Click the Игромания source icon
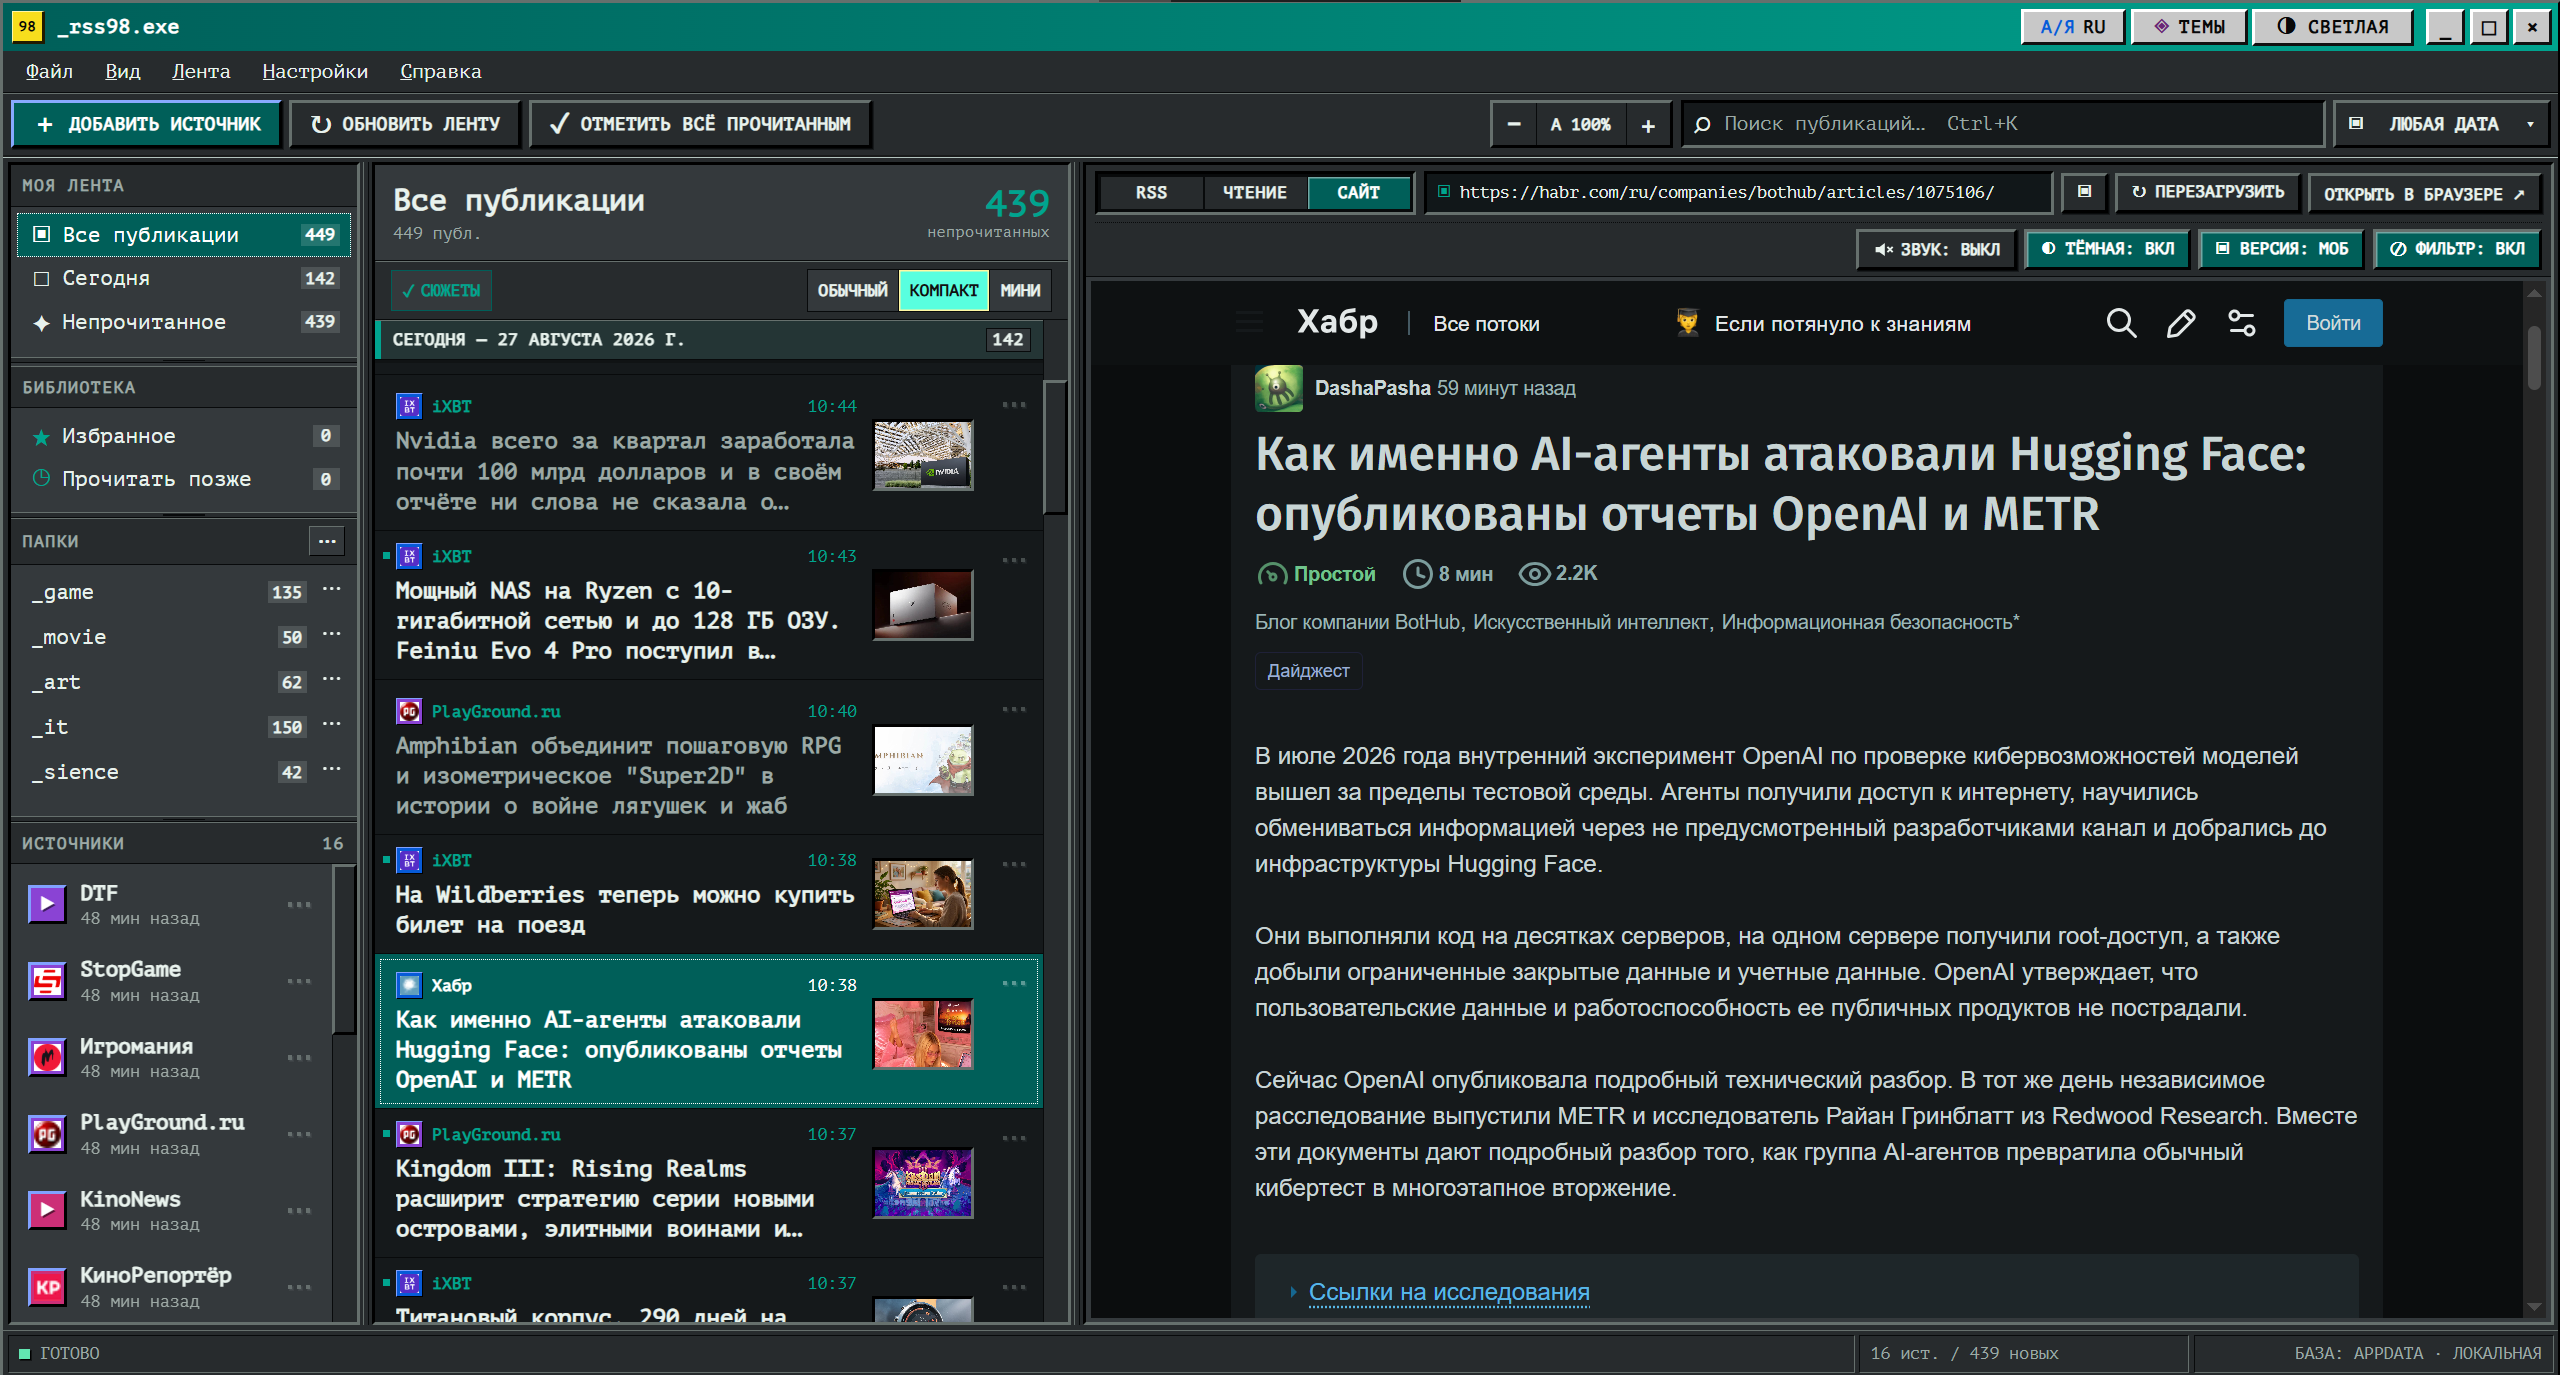 tap(47, 1057)
